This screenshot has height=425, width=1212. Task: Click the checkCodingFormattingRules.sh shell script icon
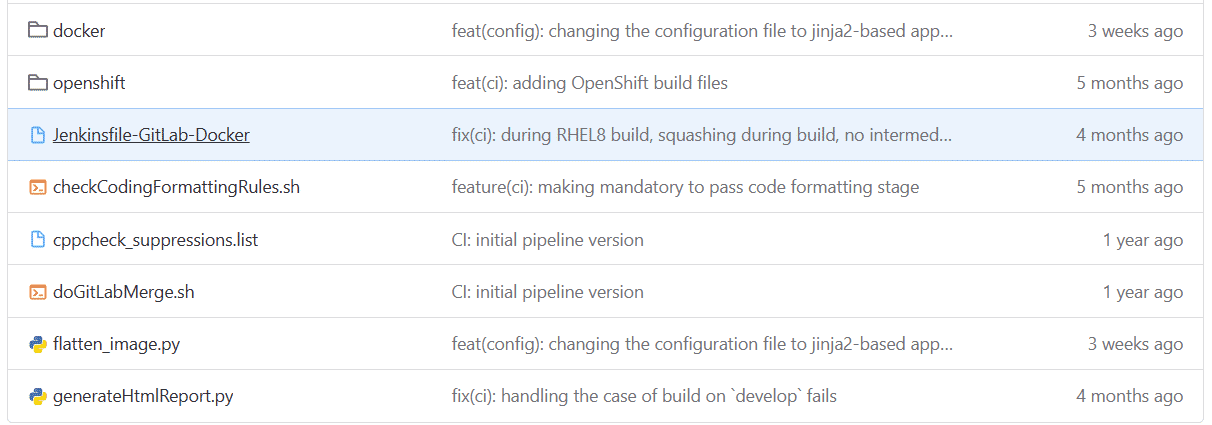click(38, 187)
